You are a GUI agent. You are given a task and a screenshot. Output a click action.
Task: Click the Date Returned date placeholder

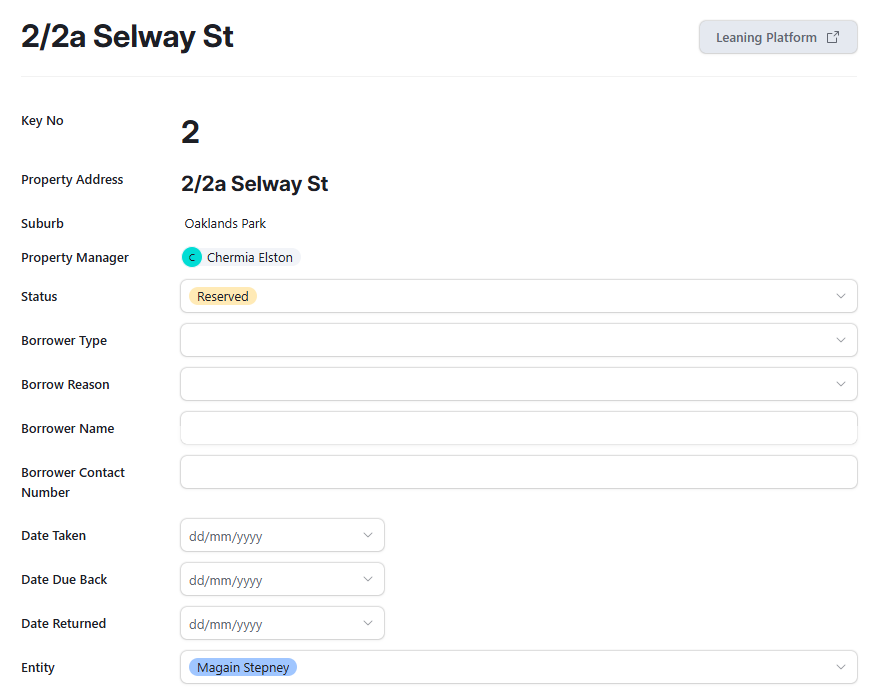pos(226,625)
